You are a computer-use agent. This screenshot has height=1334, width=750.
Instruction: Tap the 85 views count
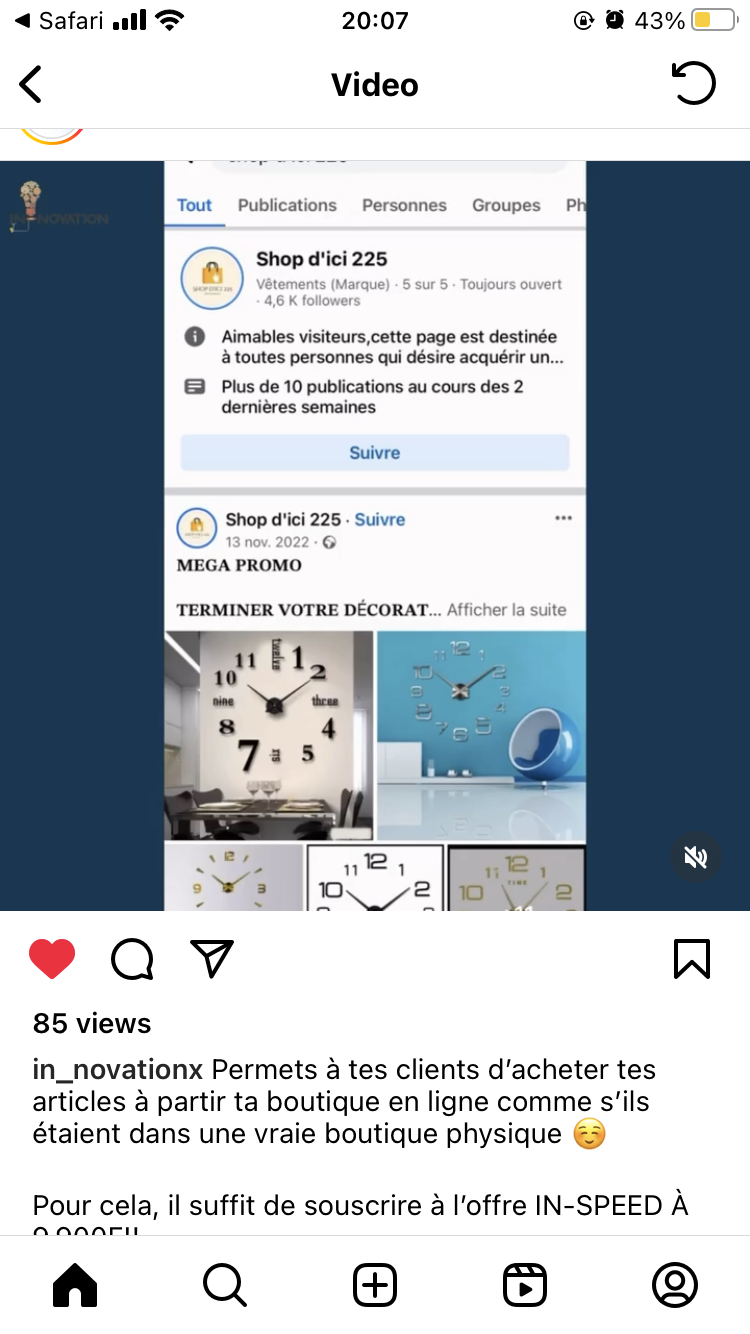[x=92, y=1023]
